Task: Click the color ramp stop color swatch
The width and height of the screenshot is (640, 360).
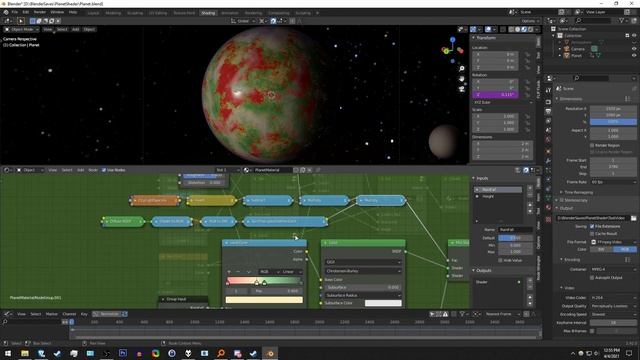Action: [x=264, y=300]
